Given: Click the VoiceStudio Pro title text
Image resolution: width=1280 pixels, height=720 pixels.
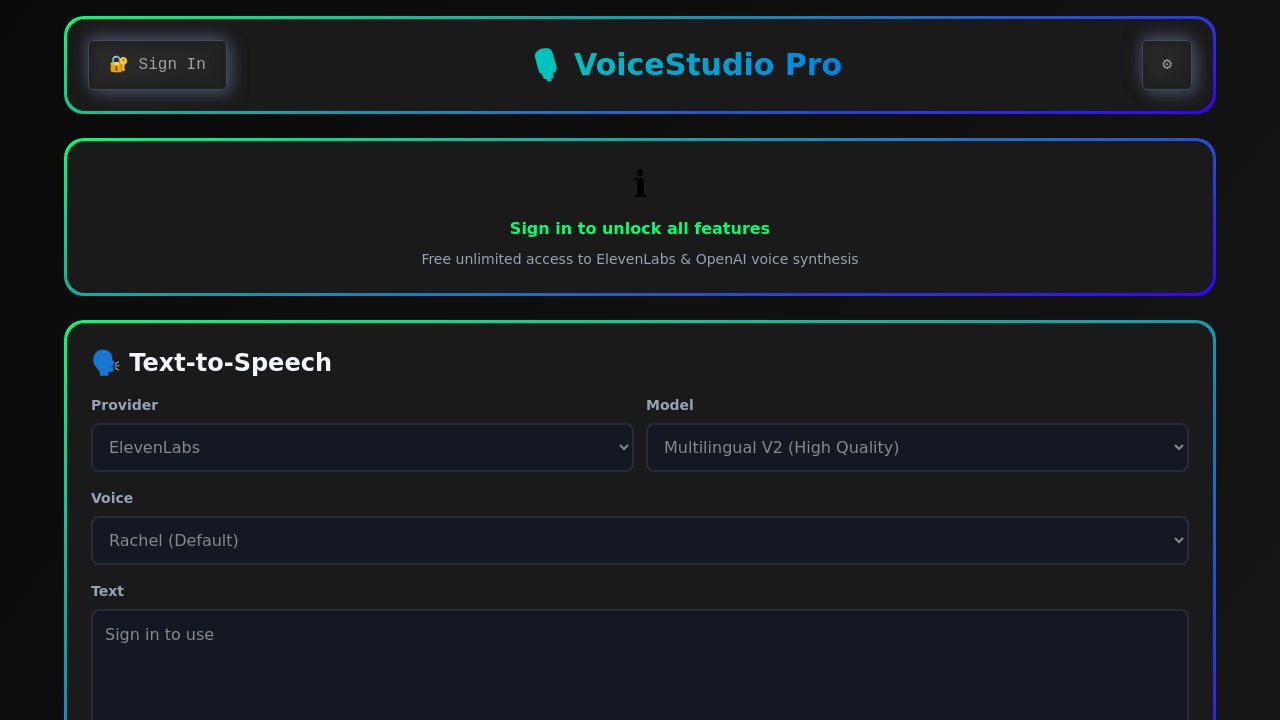Looking at the screenshot, I should (x=708, y=65).
